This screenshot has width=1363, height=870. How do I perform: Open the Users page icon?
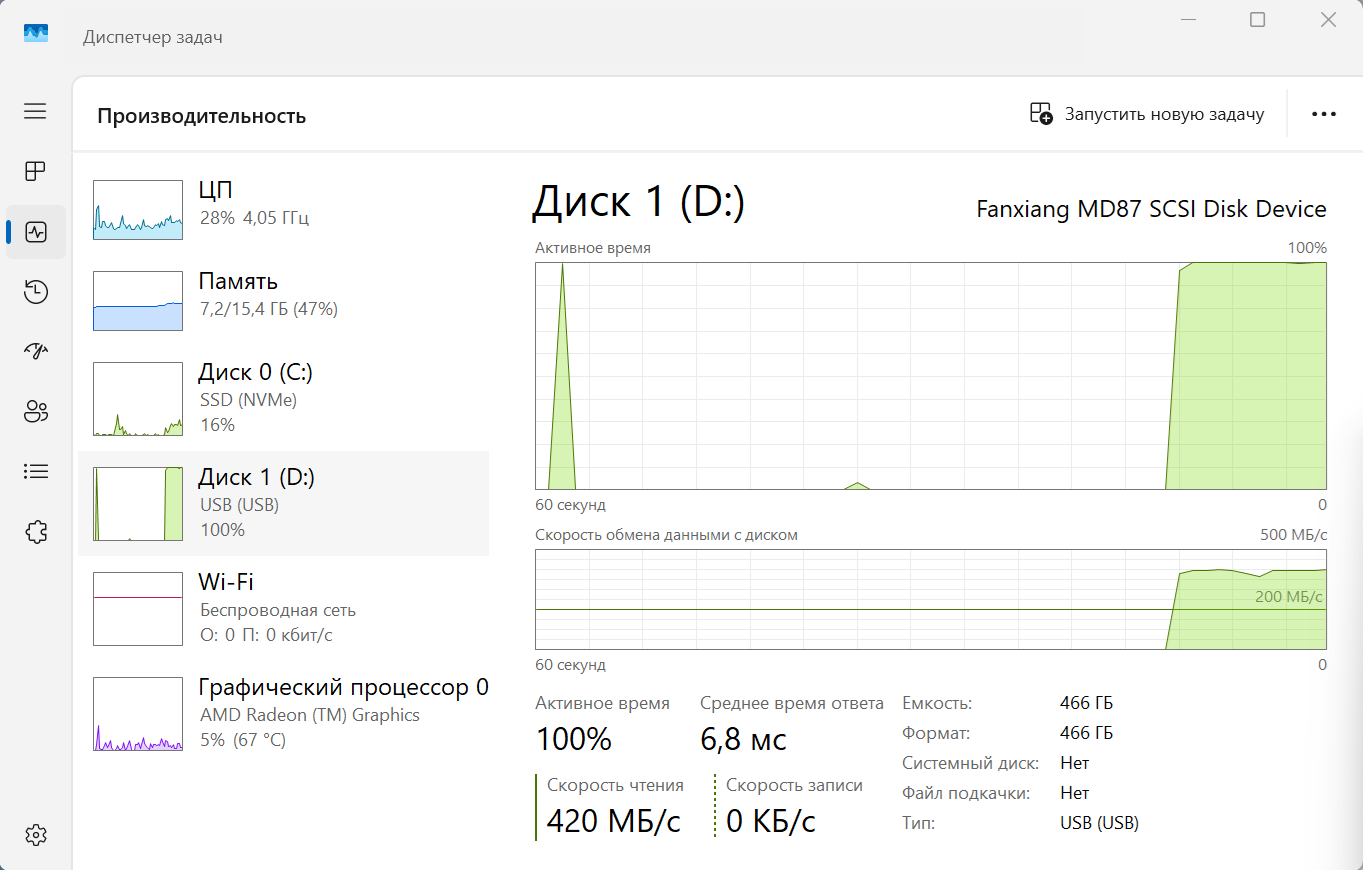click(x=35, y=411)
